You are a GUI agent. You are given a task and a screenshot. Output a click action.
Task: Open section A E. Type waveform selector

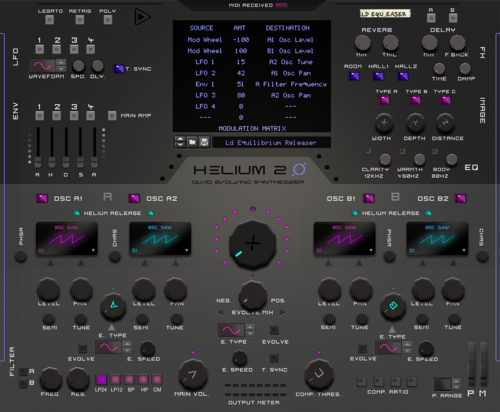[x=114, y=347]
